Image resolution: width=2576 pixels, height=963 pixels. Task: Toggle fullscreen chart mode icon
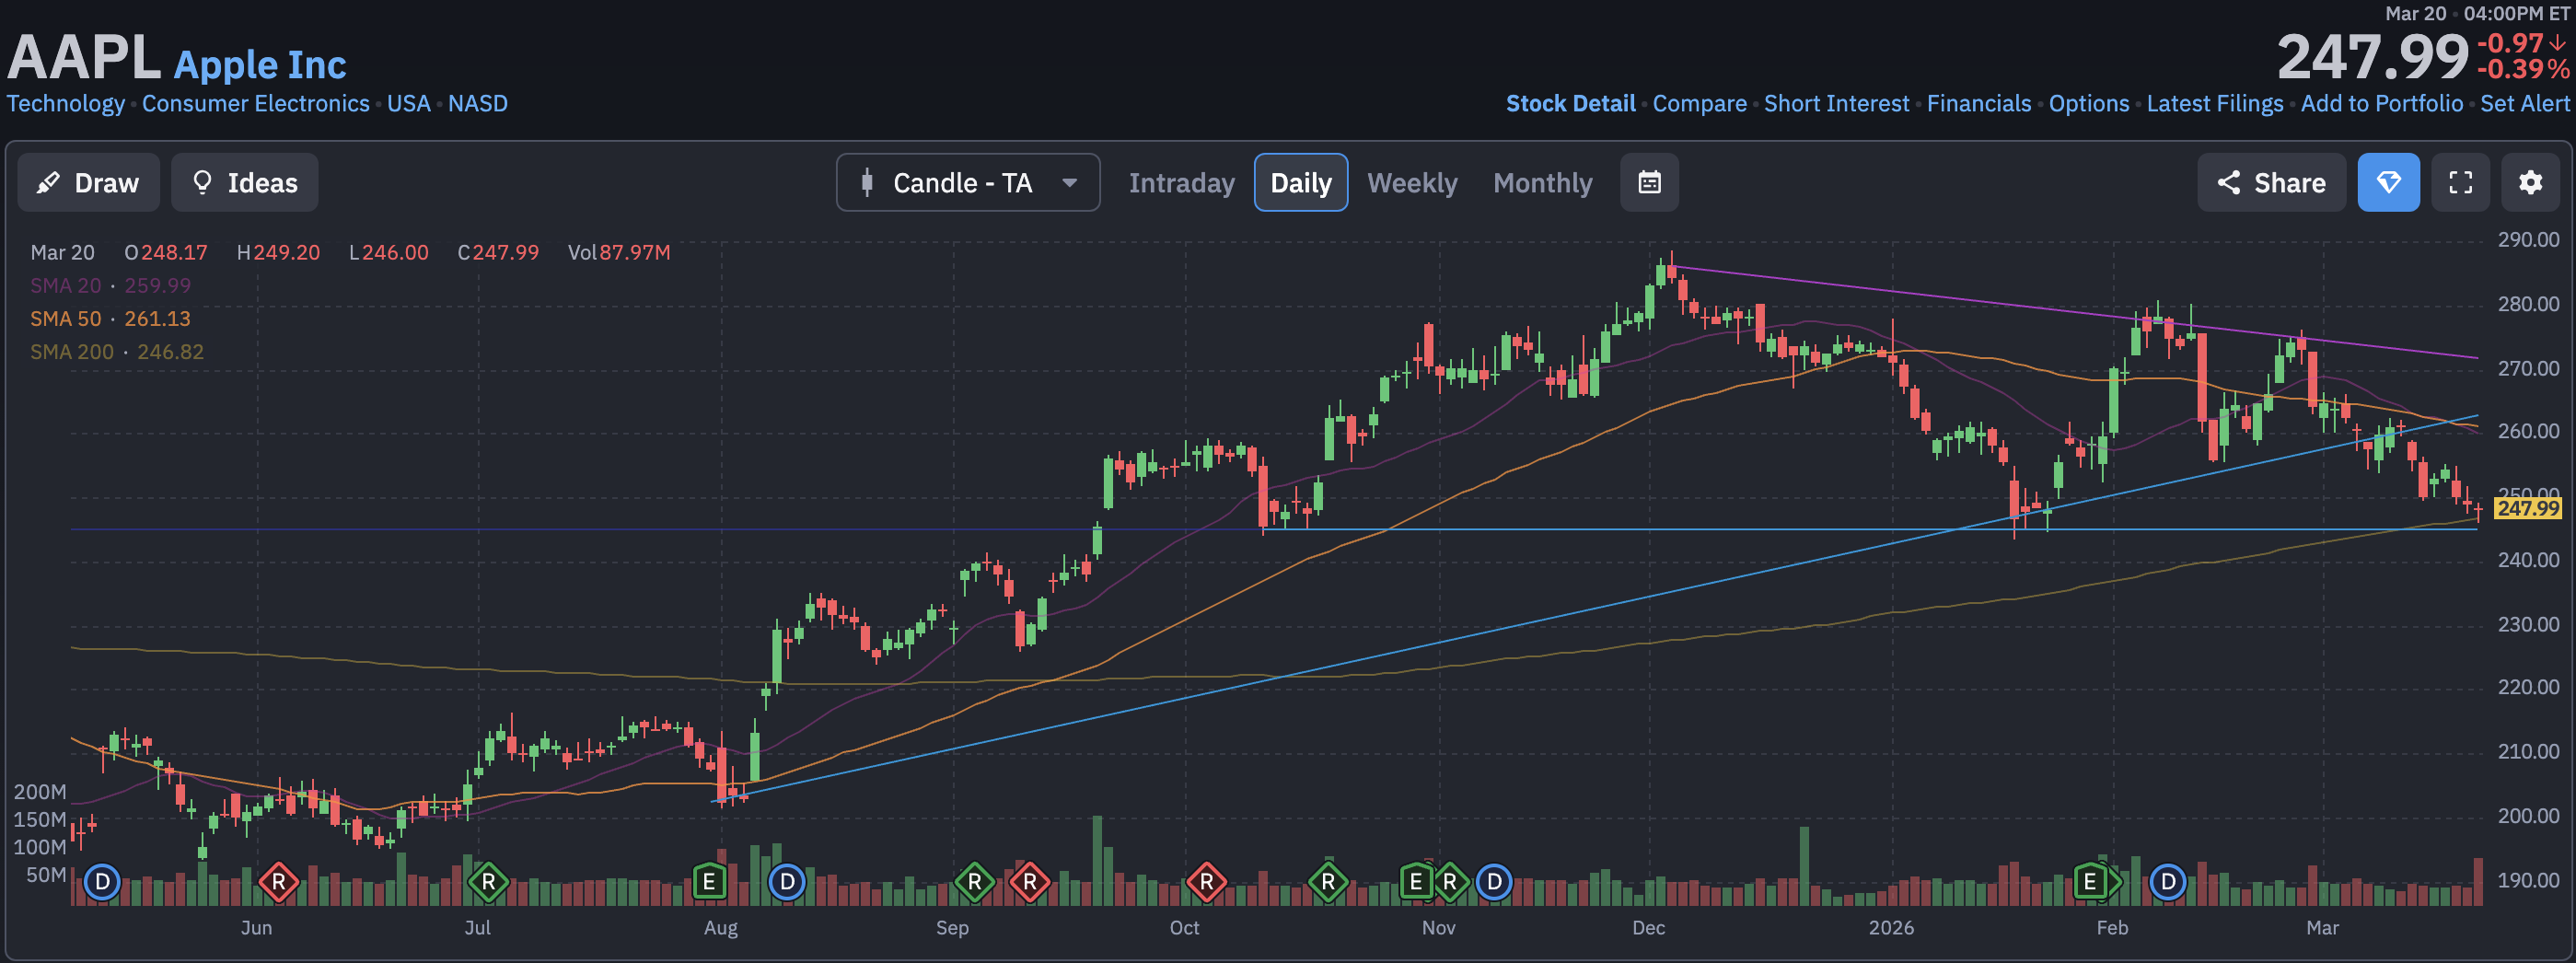[2460, 182]
